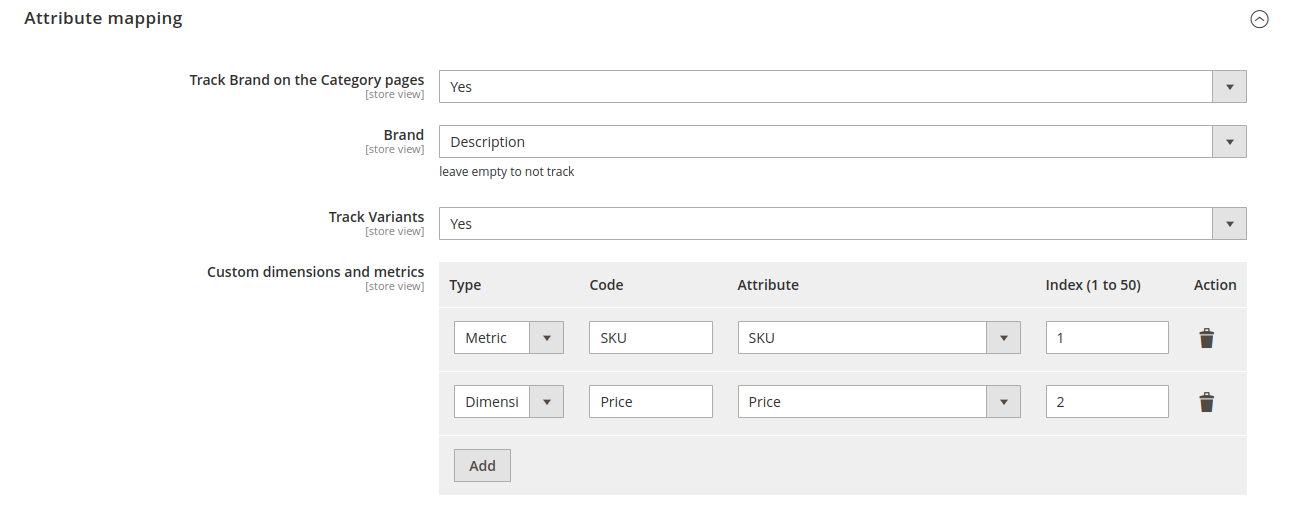Screen dimensions: 1289x517
Task: Open the SKU attribute dropdown
Action: click(879, 338)
